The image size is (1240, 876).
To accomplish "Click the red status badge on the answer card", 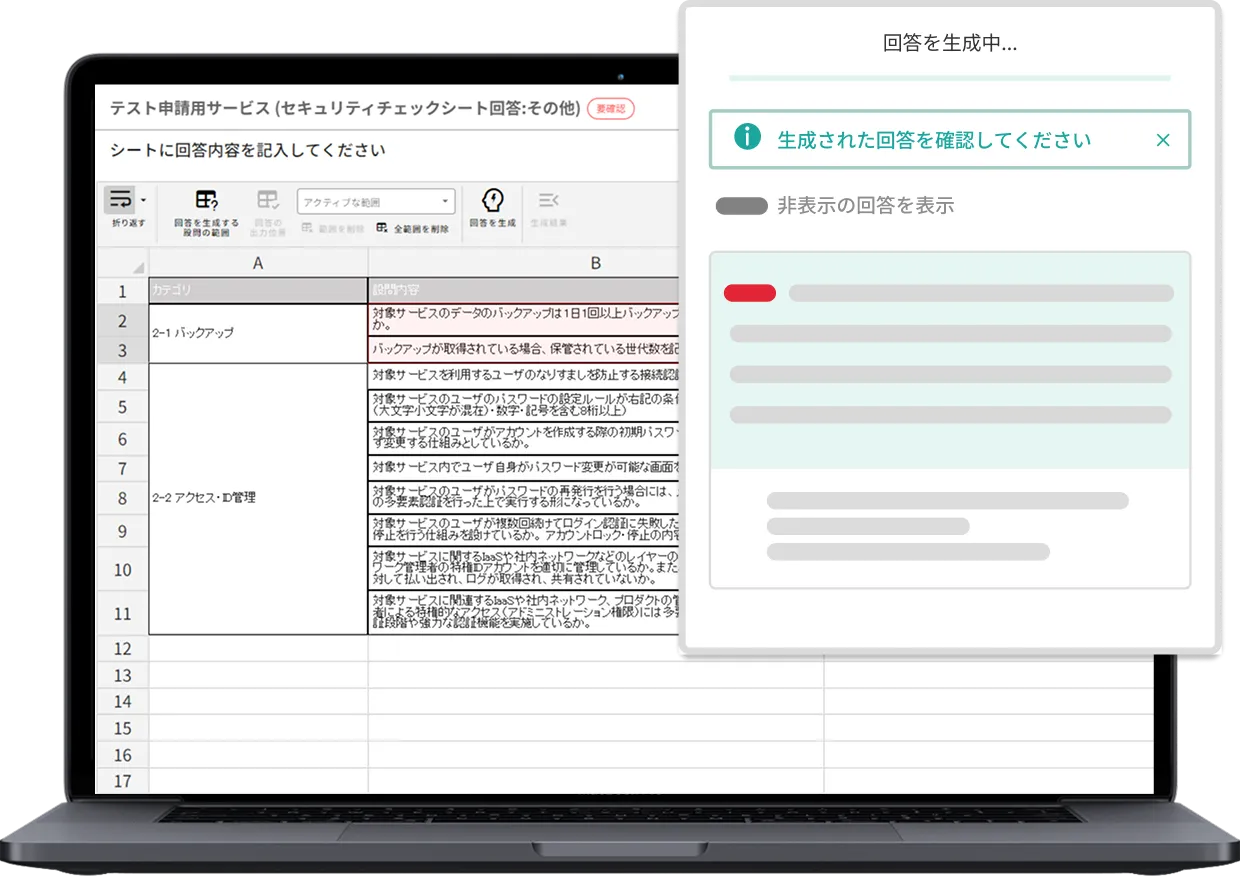I will click(750, 292).
